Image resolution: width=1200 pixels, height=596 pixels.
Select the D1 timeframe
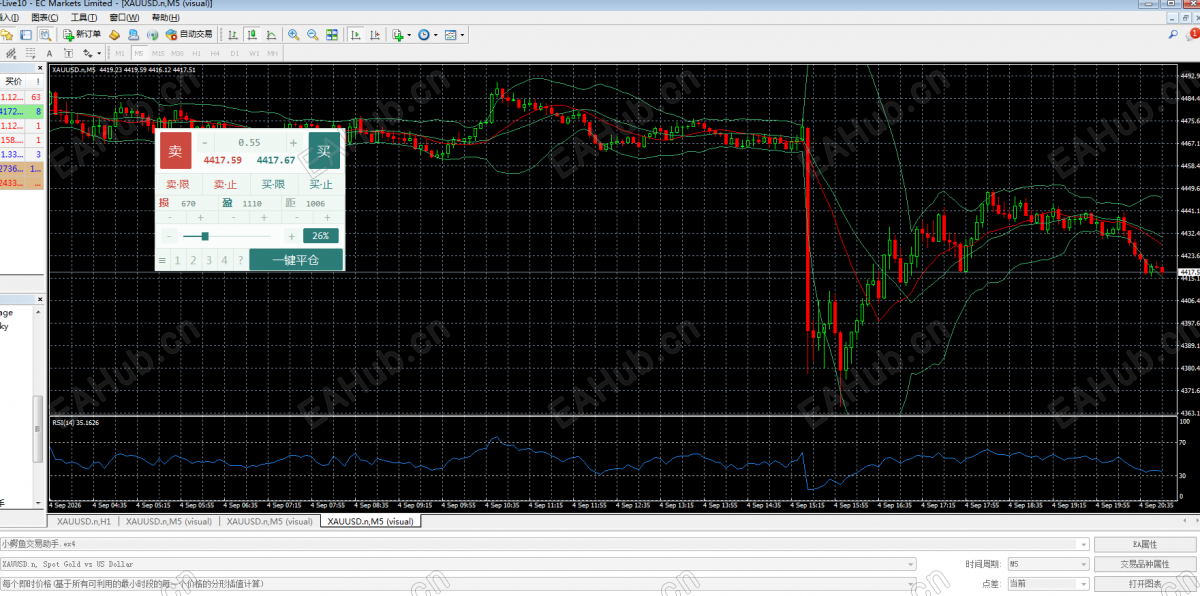point(235,52)
